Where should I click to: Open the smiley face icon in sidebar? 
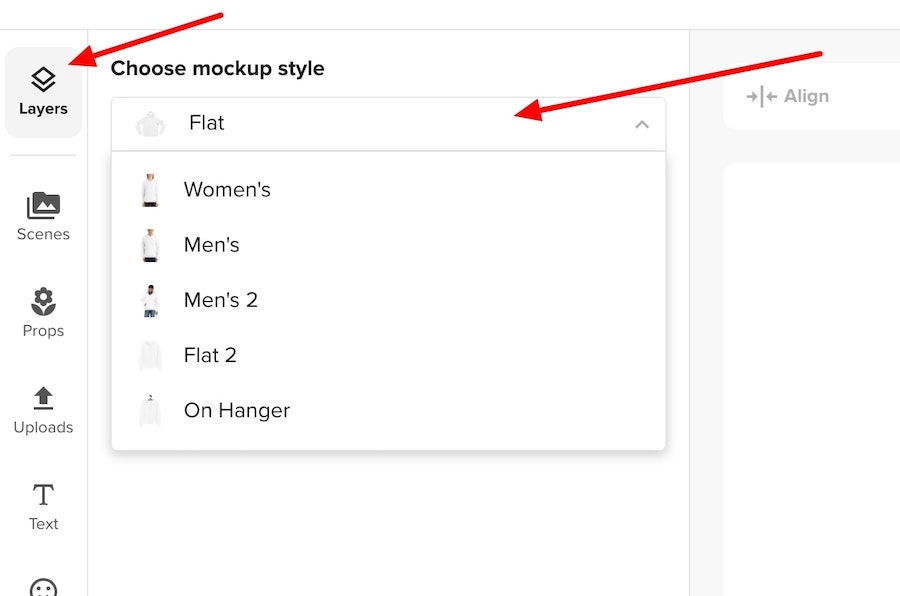click(x=43, y=587)
